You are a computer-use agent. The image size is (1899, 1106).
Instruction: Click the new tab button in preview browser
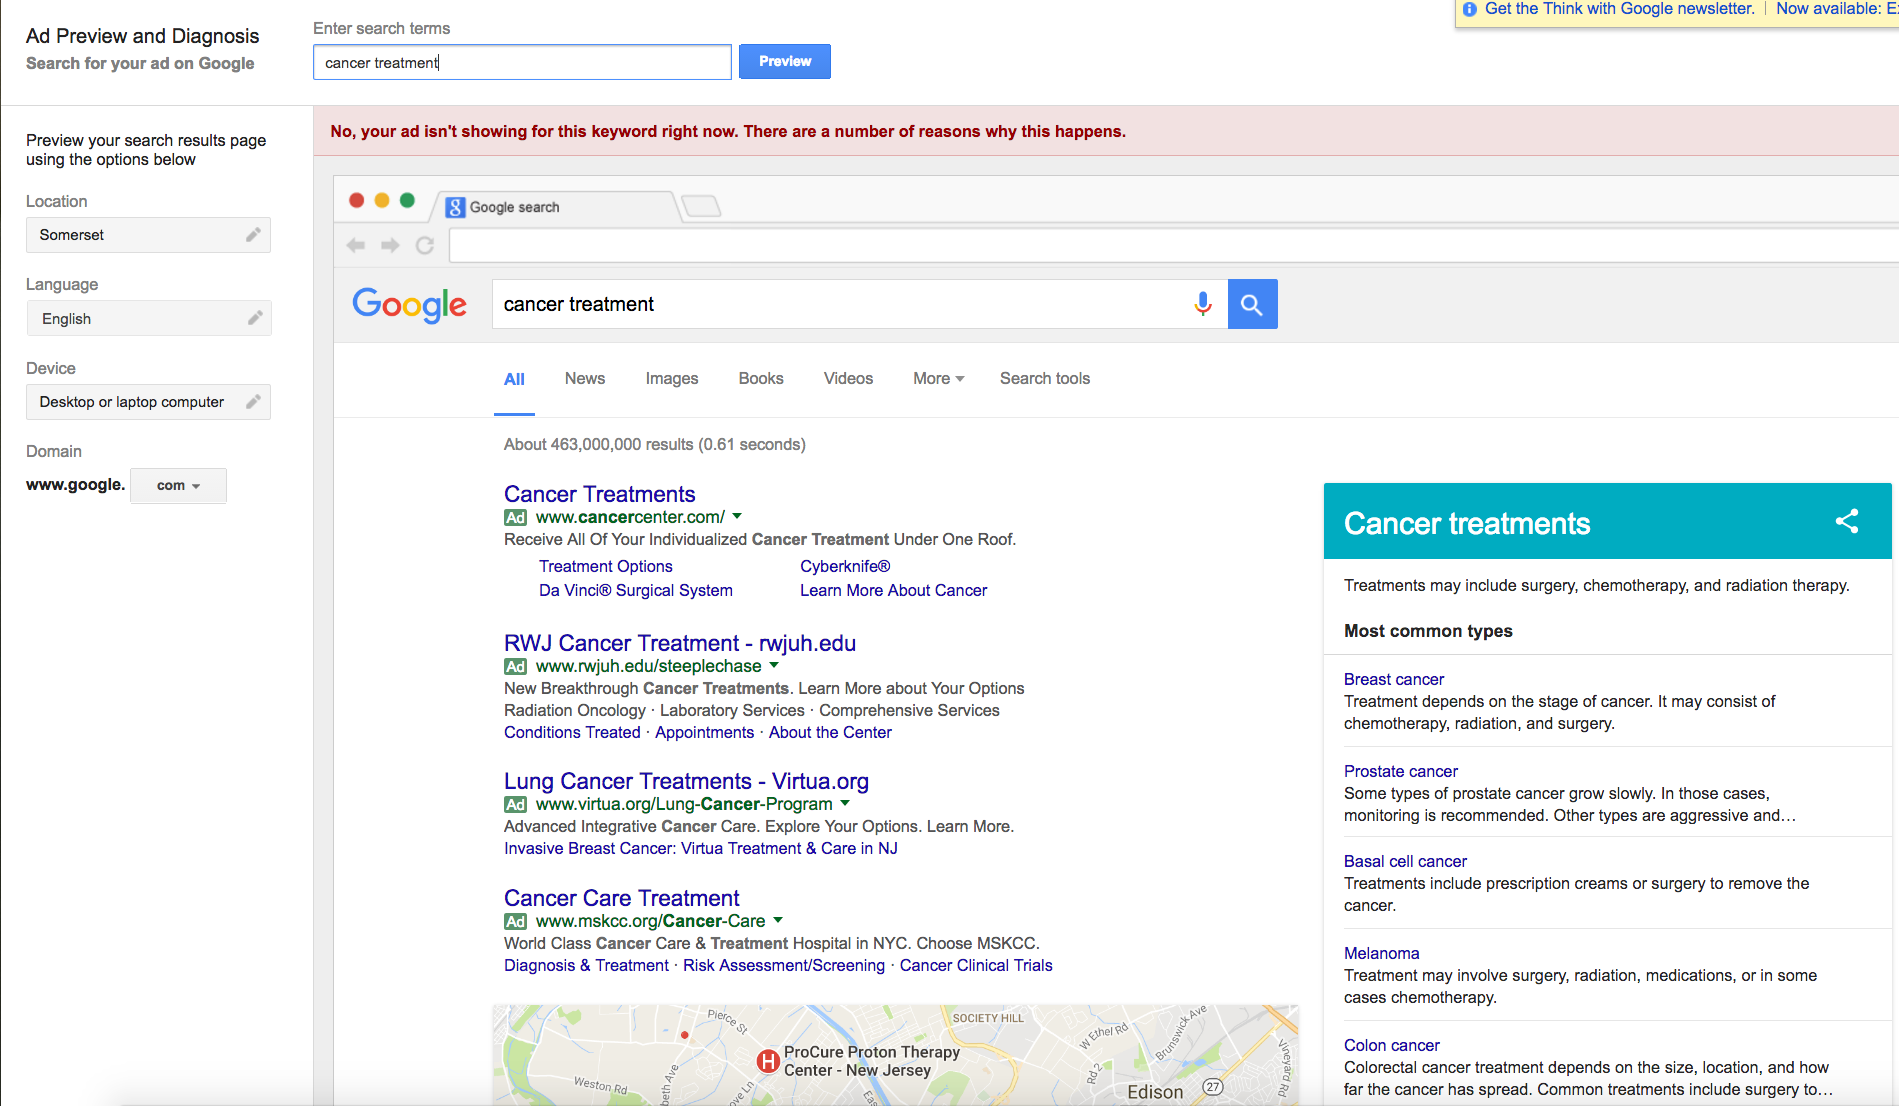[701, 206]
